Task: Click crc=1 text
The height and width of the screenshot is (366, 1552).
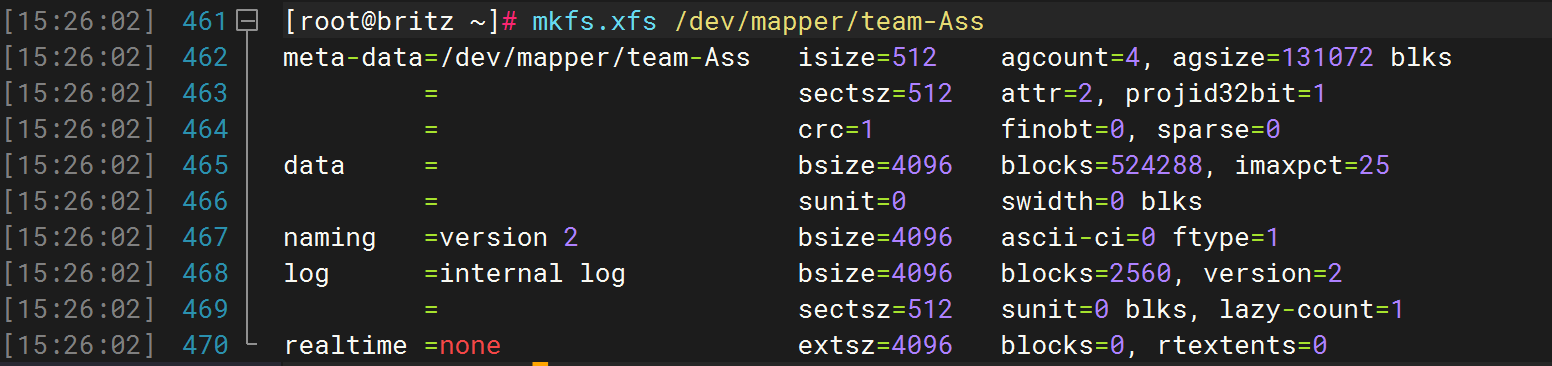Action: click(x=836, y=129)
